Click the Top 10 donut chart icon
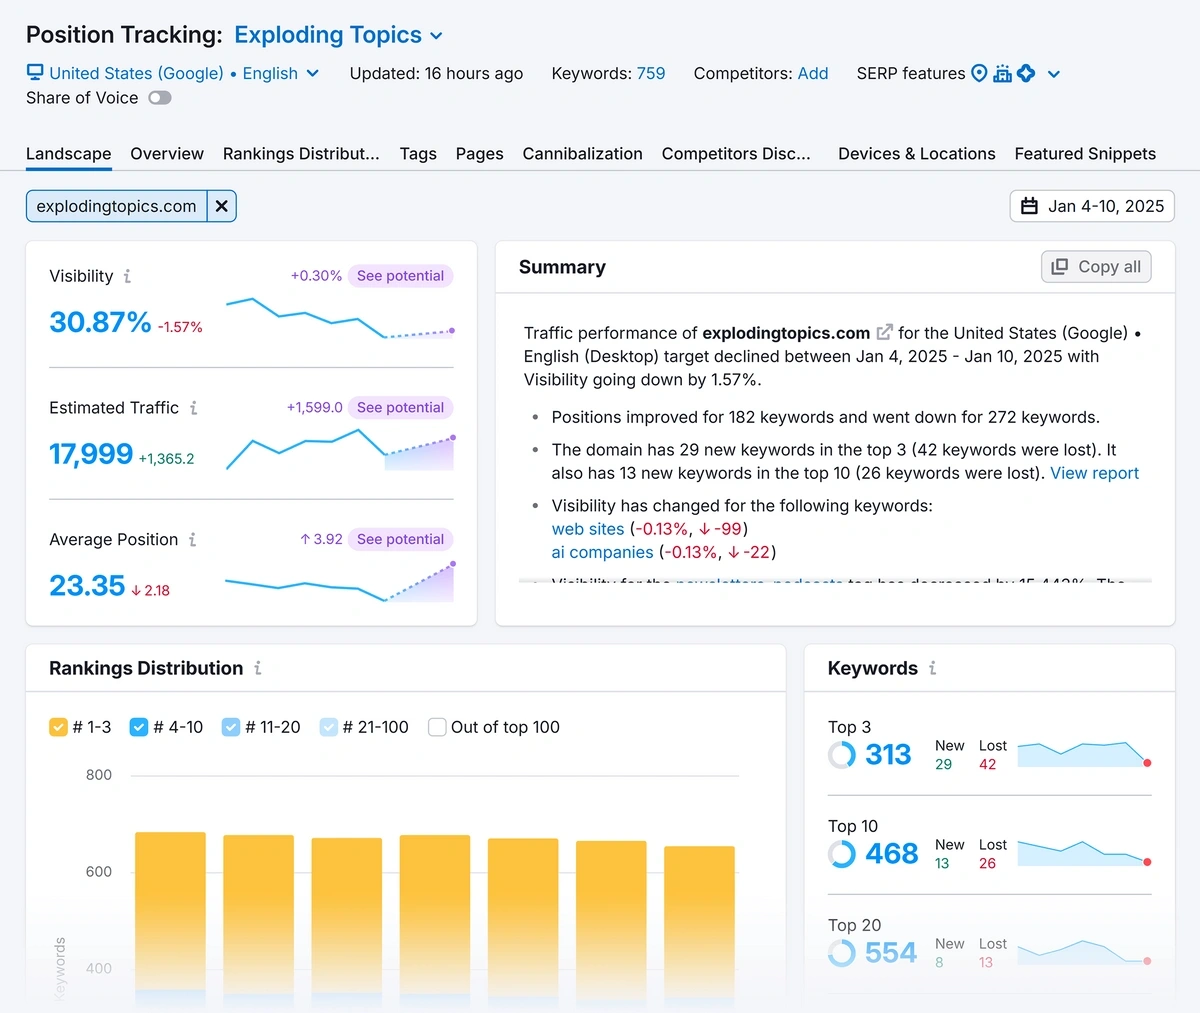This screenshot has height=1013, width=1200. click(x=842, y=853)
